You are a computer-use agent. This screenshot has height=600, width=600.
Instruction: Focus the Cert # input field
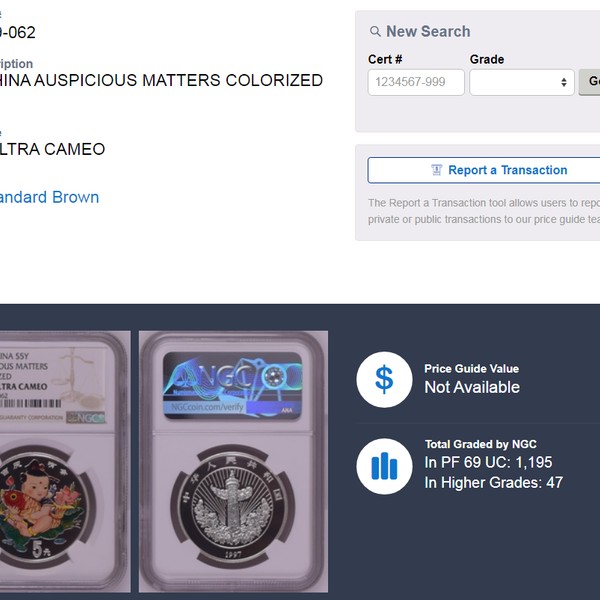(x=416, y=82)
